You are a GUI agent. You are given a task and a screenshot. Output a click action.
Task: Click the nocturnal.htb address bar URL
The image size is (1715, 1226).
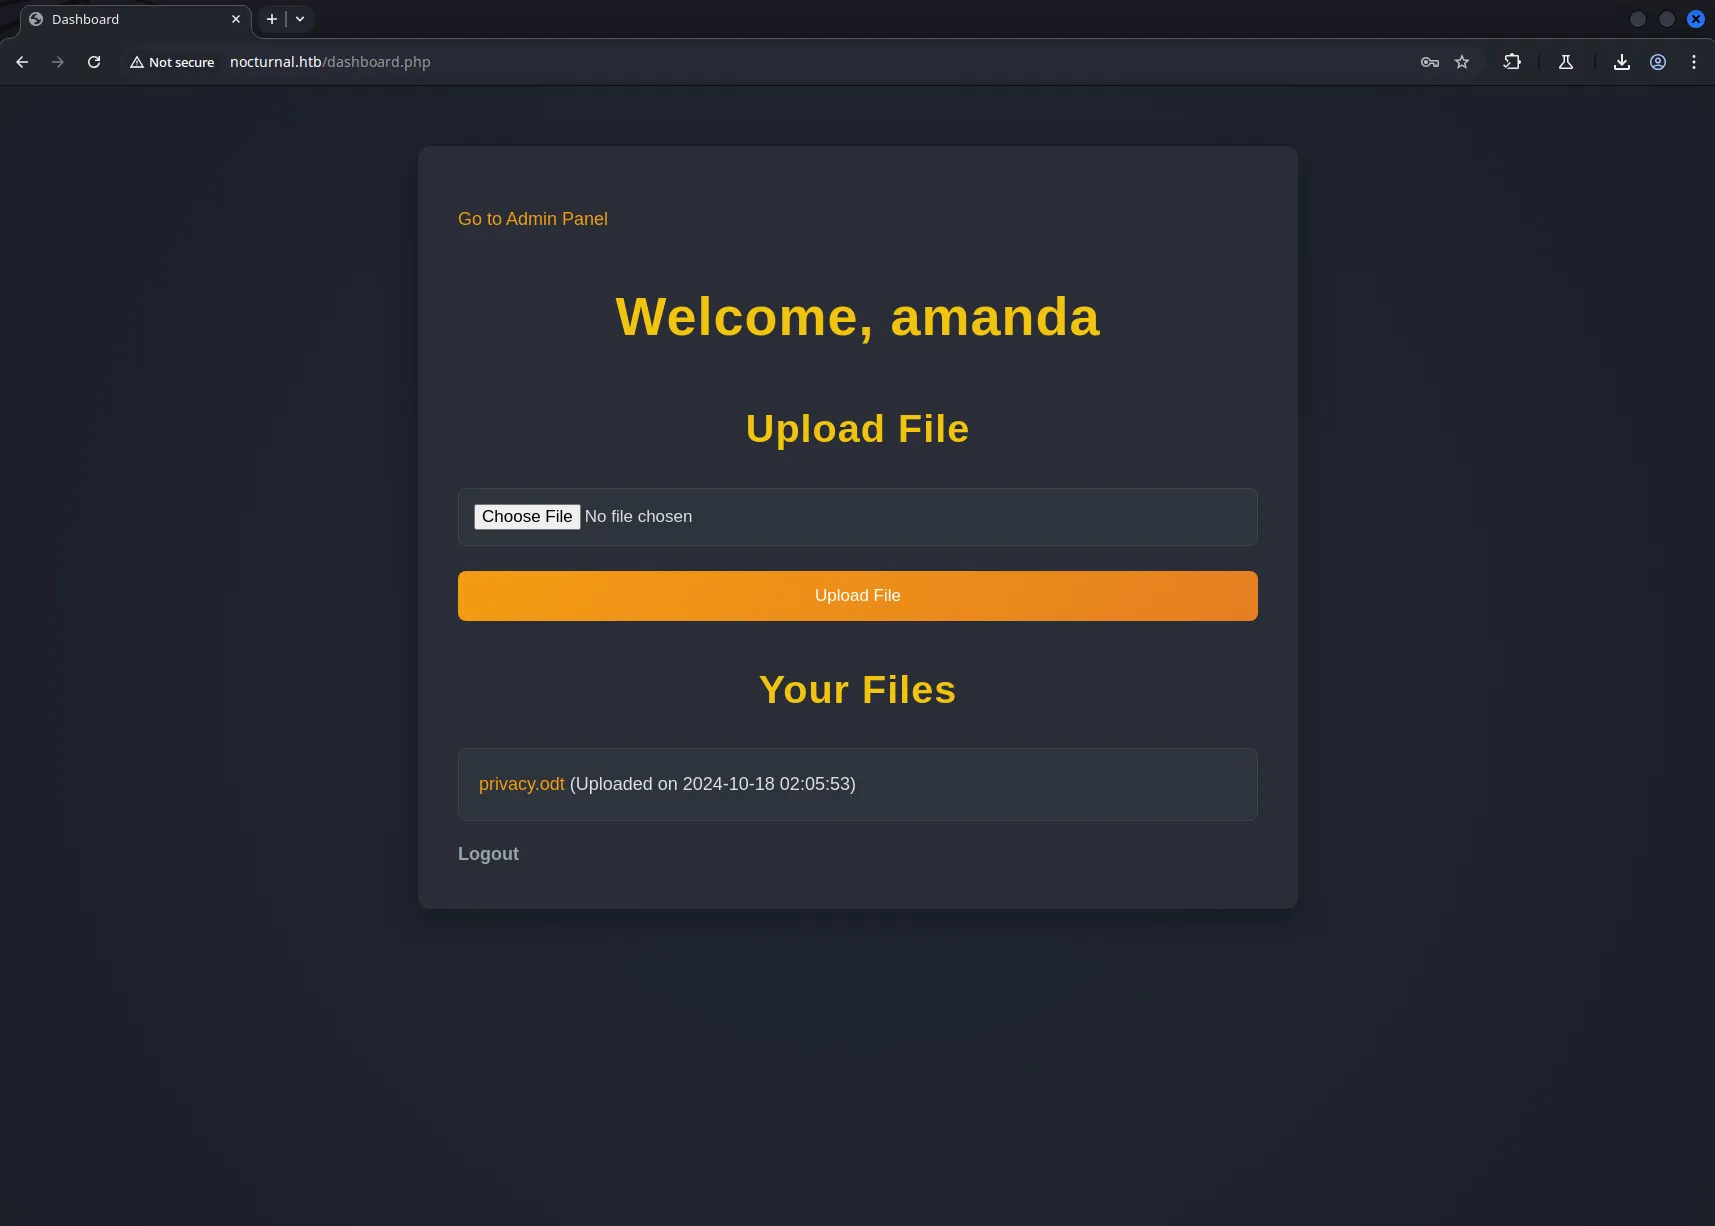click(x=330, y=62)
